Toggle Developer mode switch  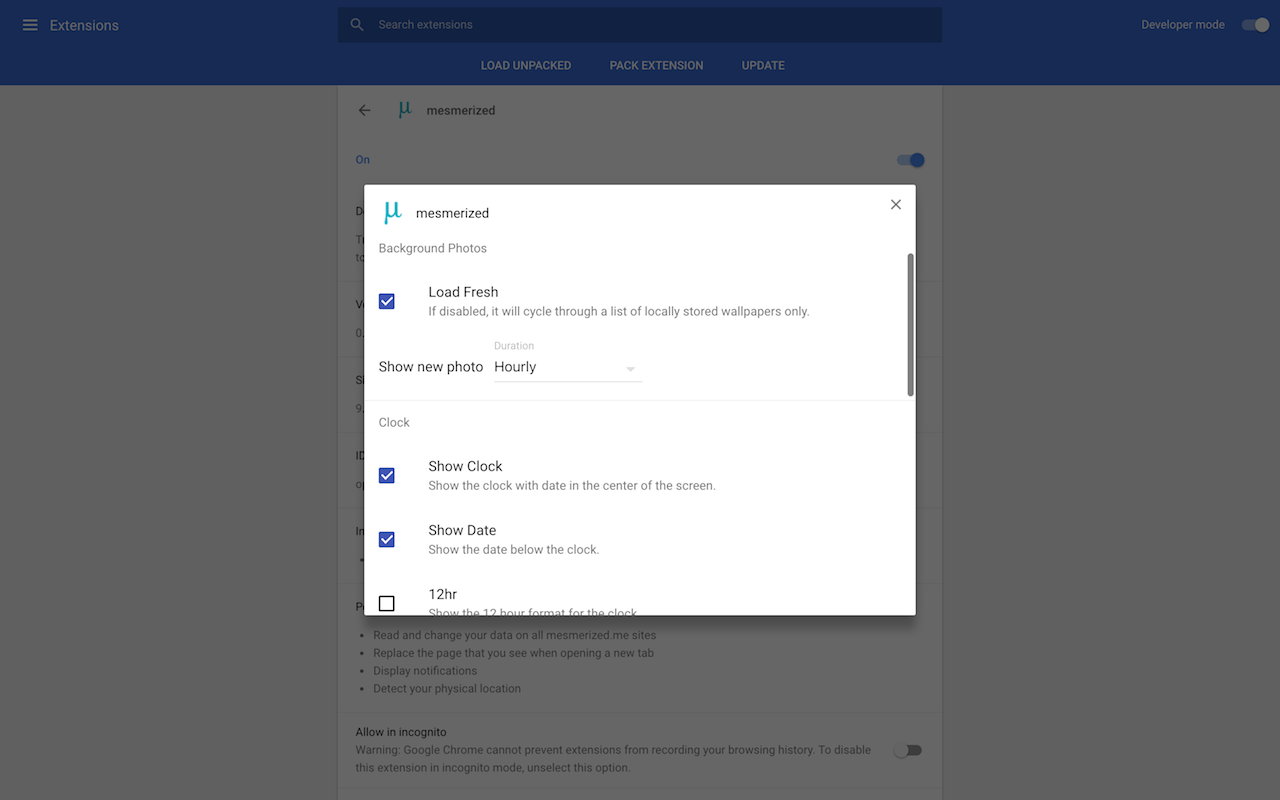click(x=1255, y=25)
